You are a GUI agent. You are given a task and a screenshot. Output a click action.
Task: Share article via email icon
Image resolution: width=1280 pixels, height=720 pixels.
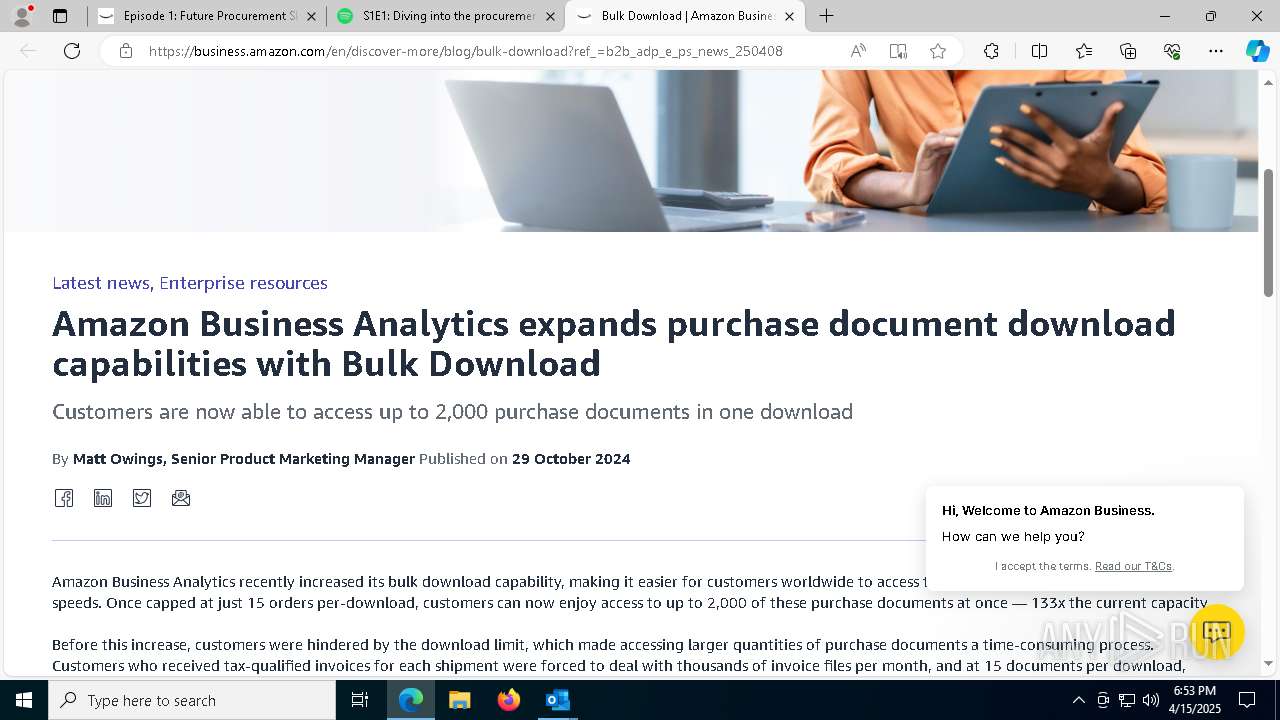[181, 498]
